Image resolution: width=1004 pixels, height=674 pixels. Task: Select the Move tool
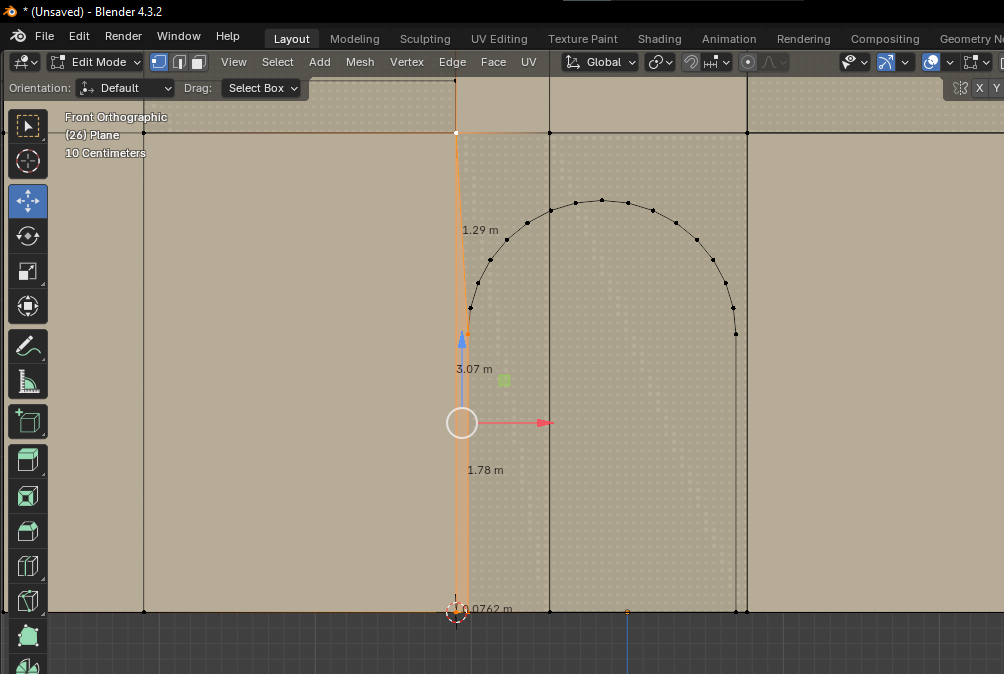(28, 201)
